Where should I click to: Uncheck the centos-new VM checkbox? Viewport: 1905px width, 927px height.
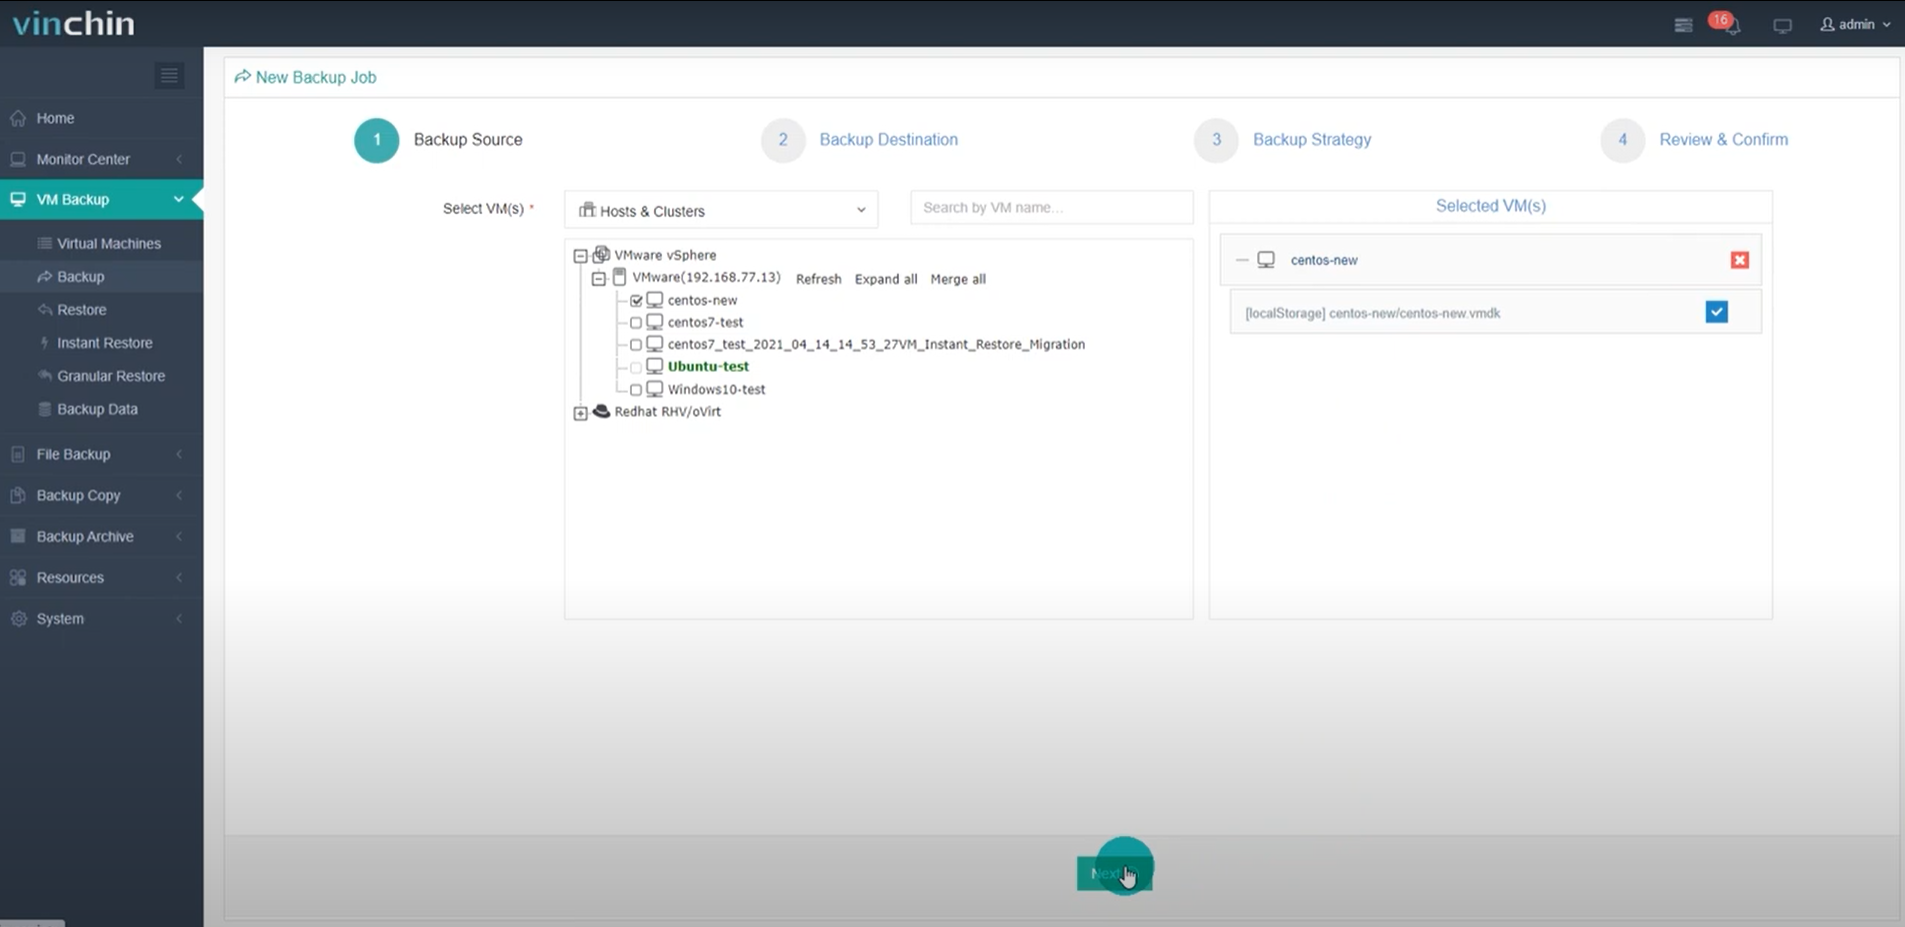tap(636, 301)
